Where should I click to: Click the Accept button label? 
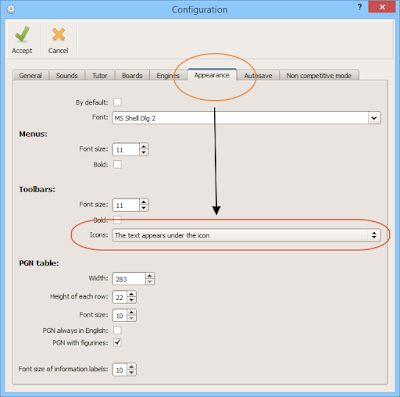coord(22,51)
